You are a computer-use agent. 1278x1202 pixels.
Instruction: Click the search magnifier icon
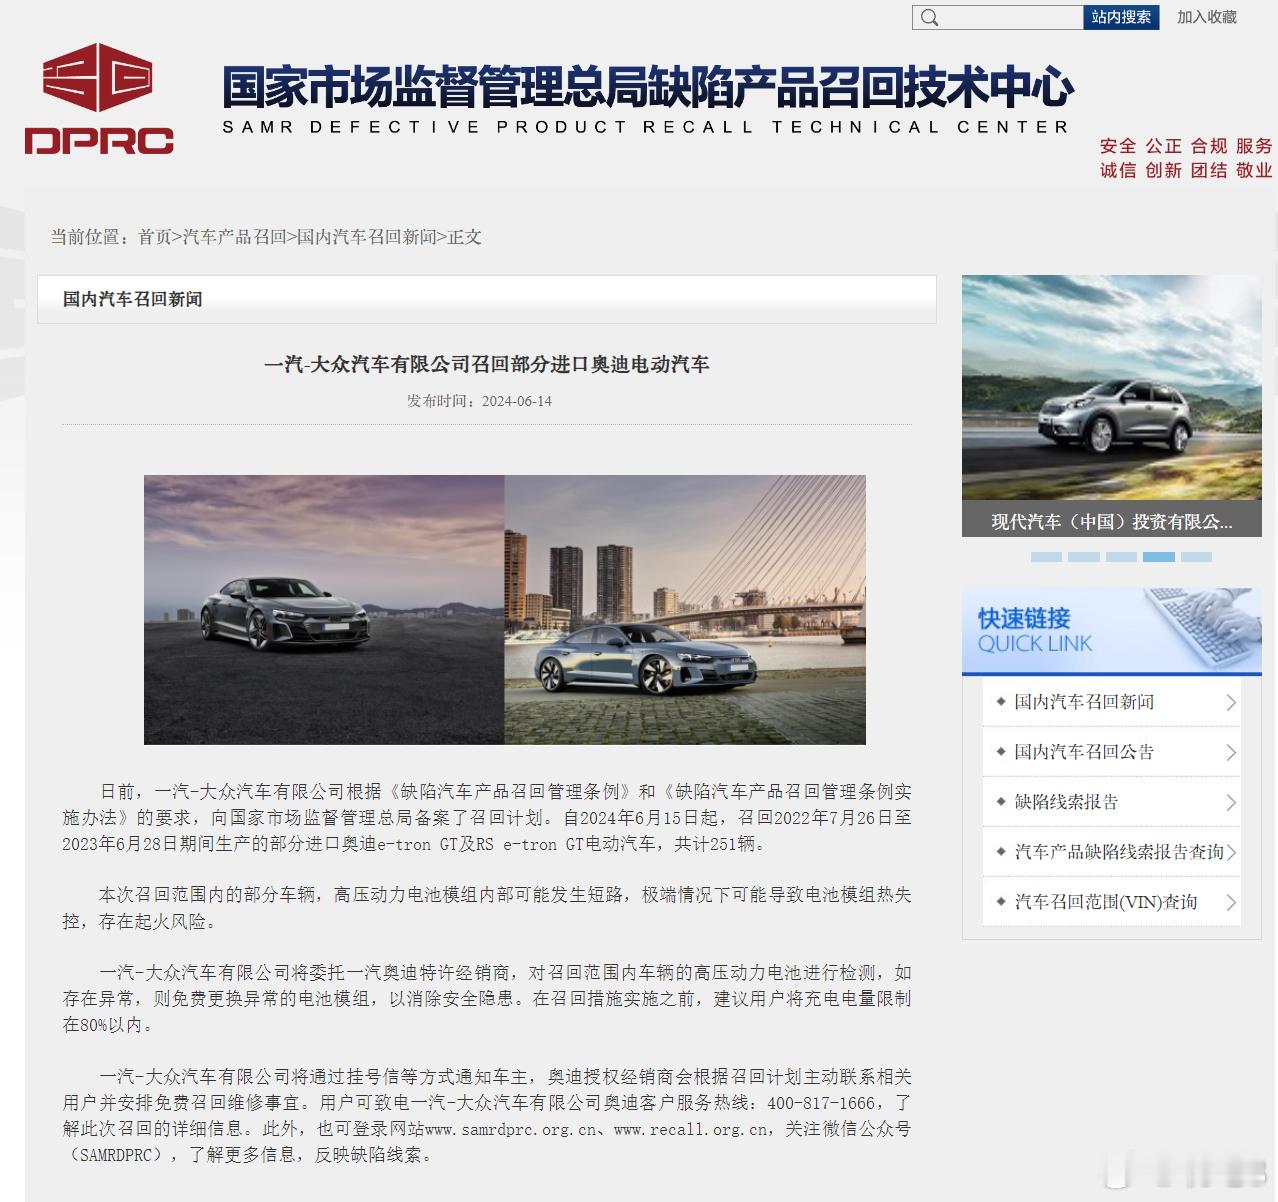(930, 17)
